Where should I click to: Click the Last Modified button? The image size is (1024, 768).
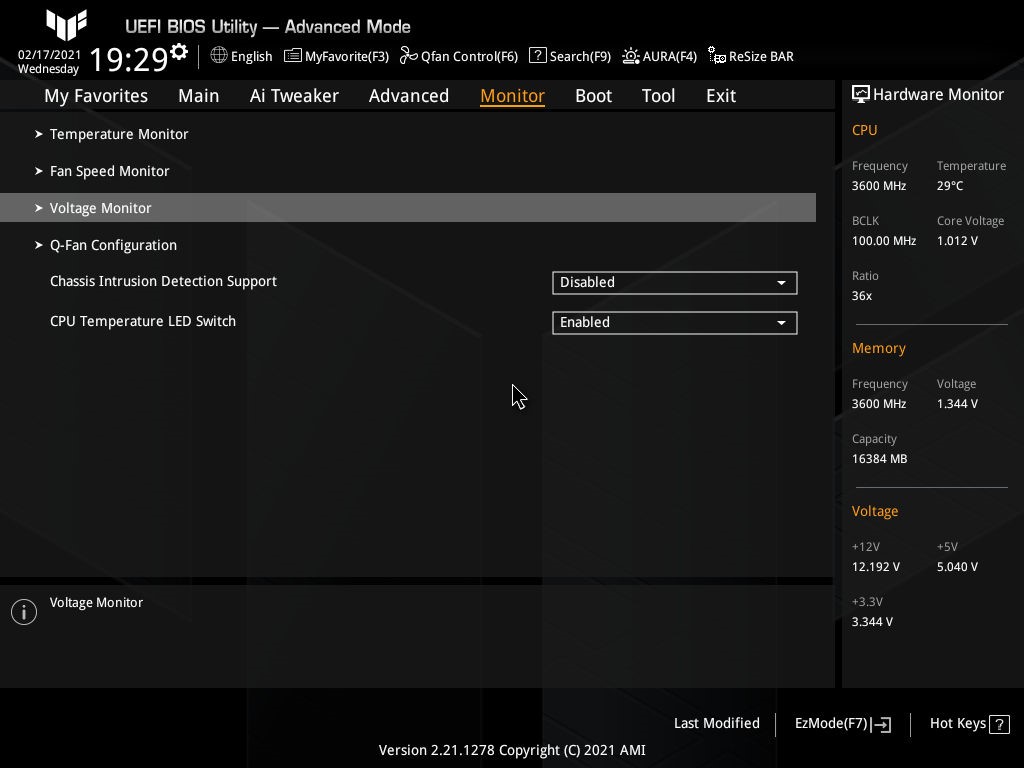coord(716,723)
